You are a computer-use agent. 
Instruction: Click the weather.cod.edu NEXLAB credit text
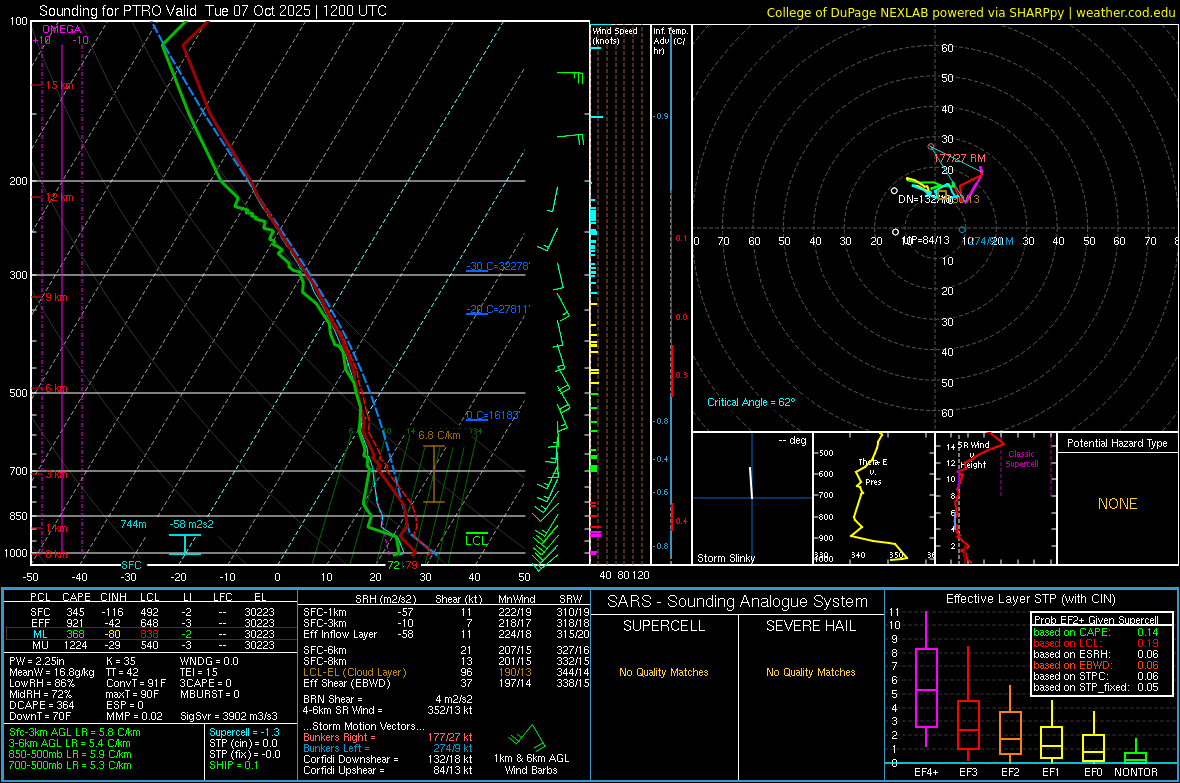pos(970,12)
